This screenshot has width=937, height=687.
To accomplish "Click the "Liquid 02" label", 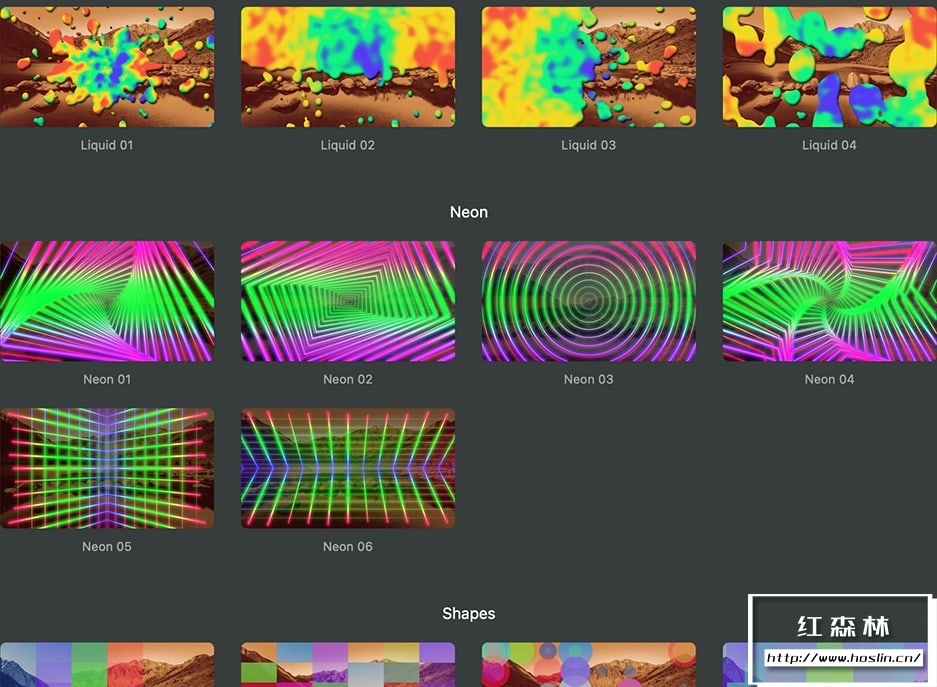I will point(348,145).
